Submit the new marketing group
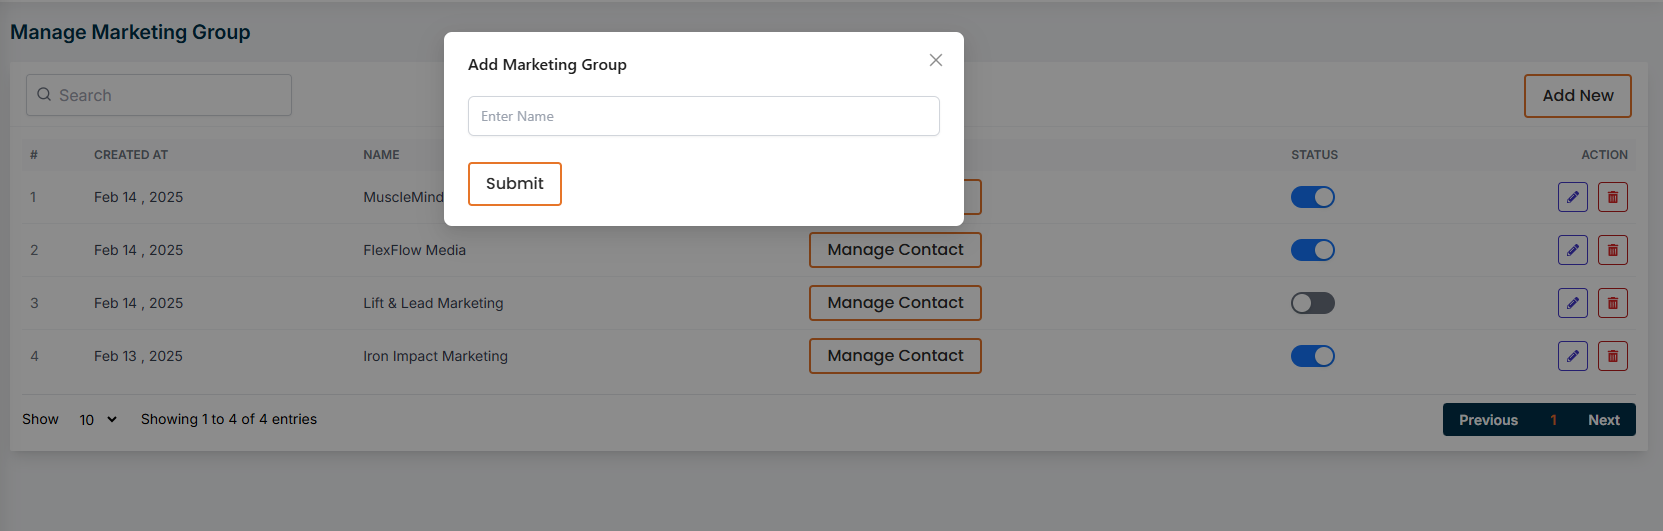 tap(514, 184)
